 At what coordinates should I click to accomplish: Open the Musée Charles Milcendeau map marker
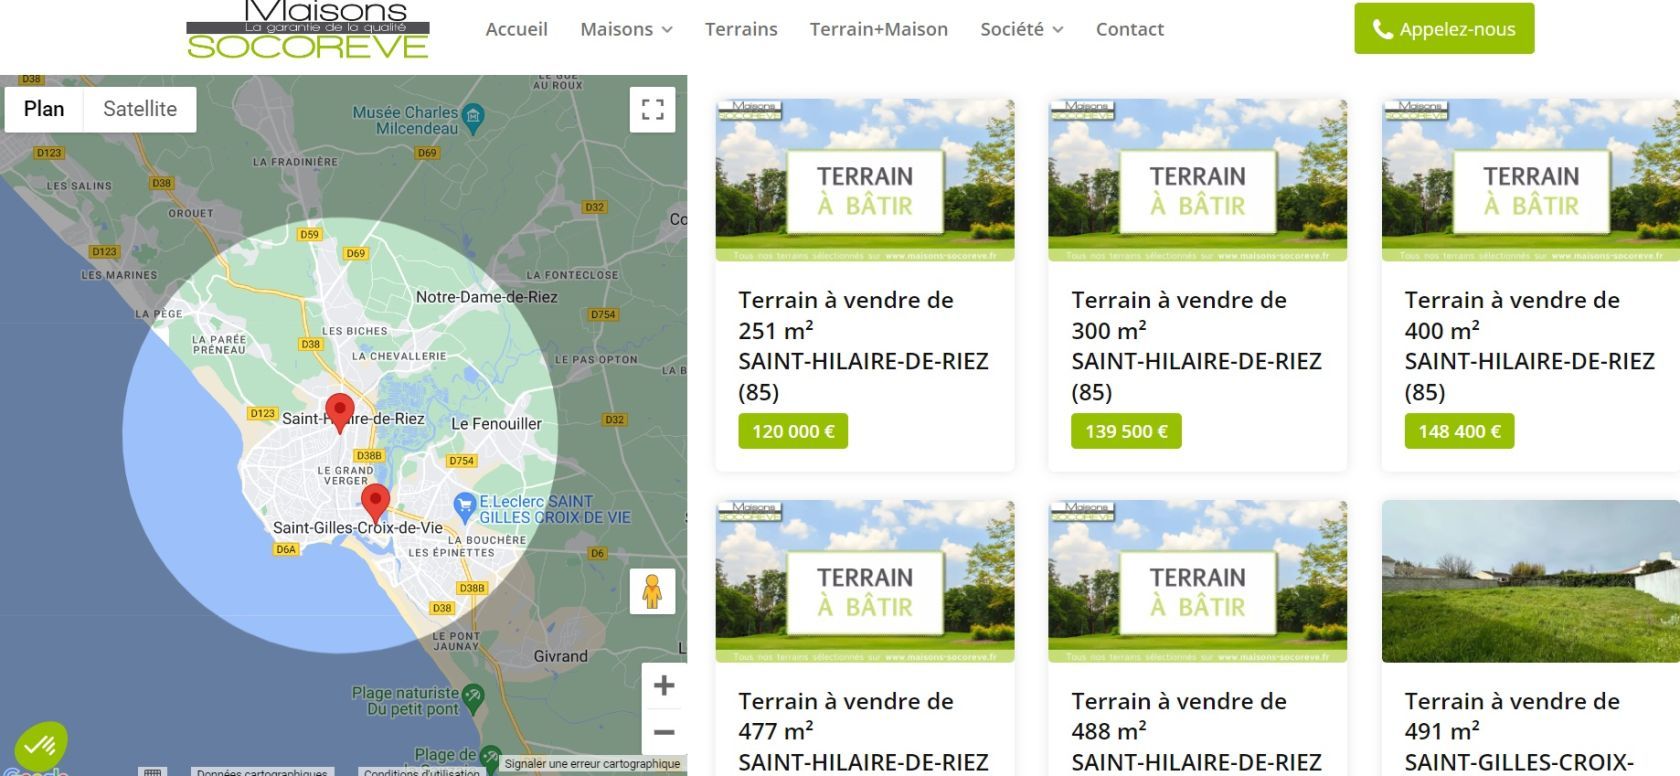coord(474,117)
